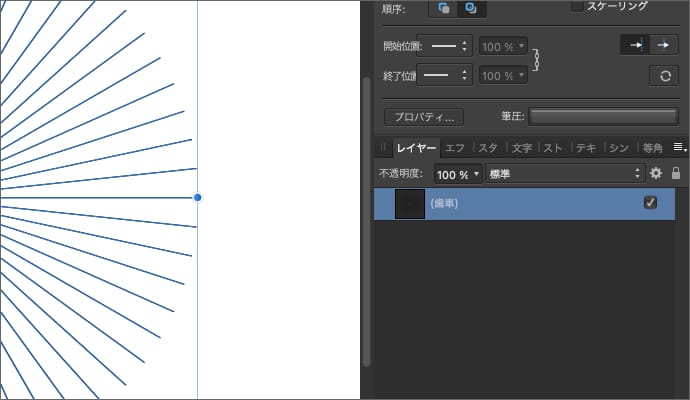The height and width of the screenshot is (400, 690).
Task: Click the layer lock padlock icon
Action: point(676,173)
